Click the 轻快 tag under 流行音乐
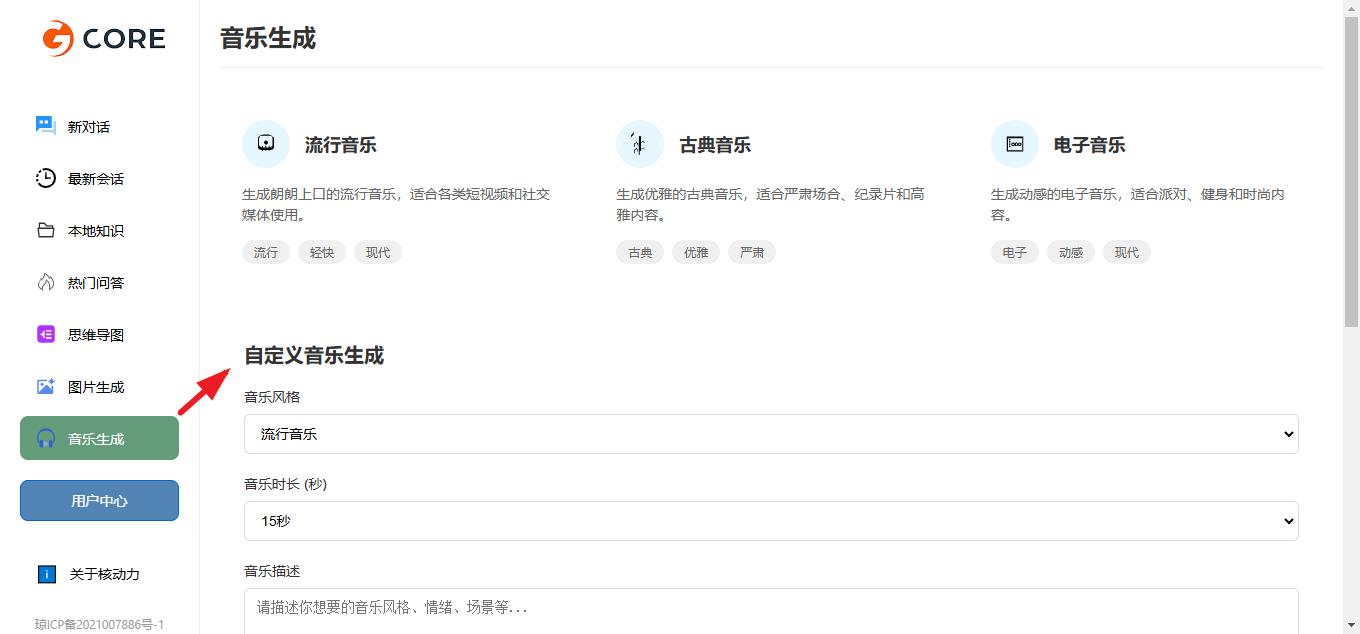1360x634 pixels. coord(322,252)
